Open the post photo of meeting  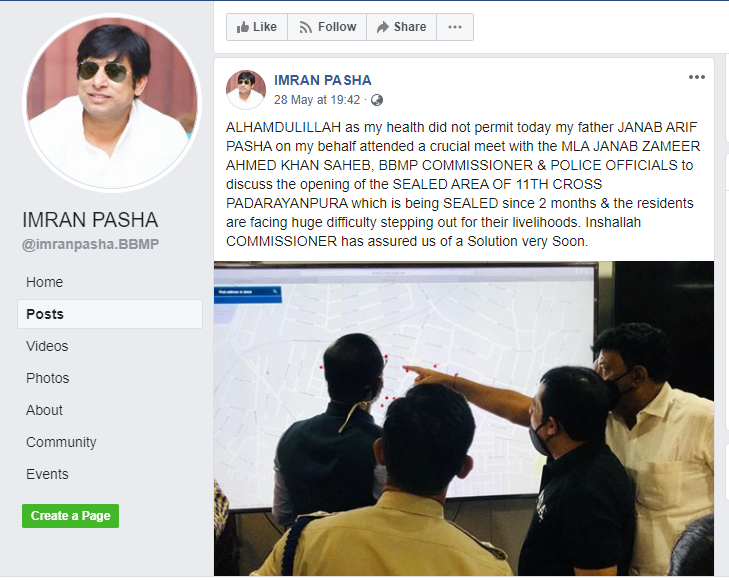[x=464, y=418]
